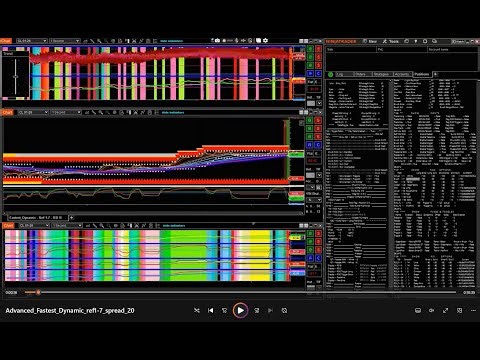Open the instrument dropdown in the middle chart
The image size is (480, 360).
tap(33, 112)
